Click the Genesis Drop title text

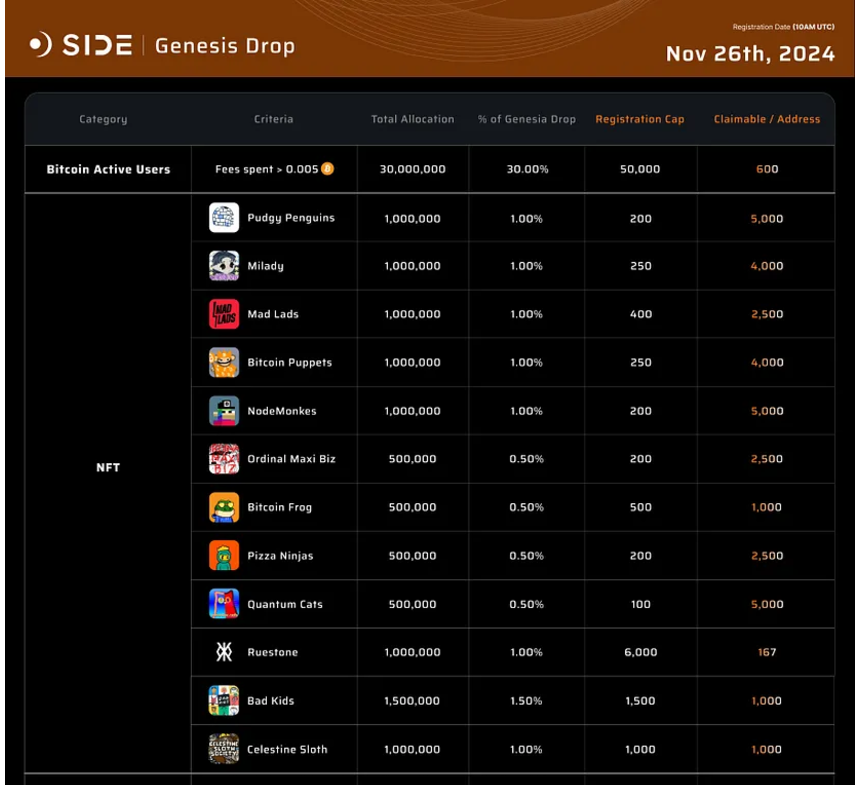point(225,46)
